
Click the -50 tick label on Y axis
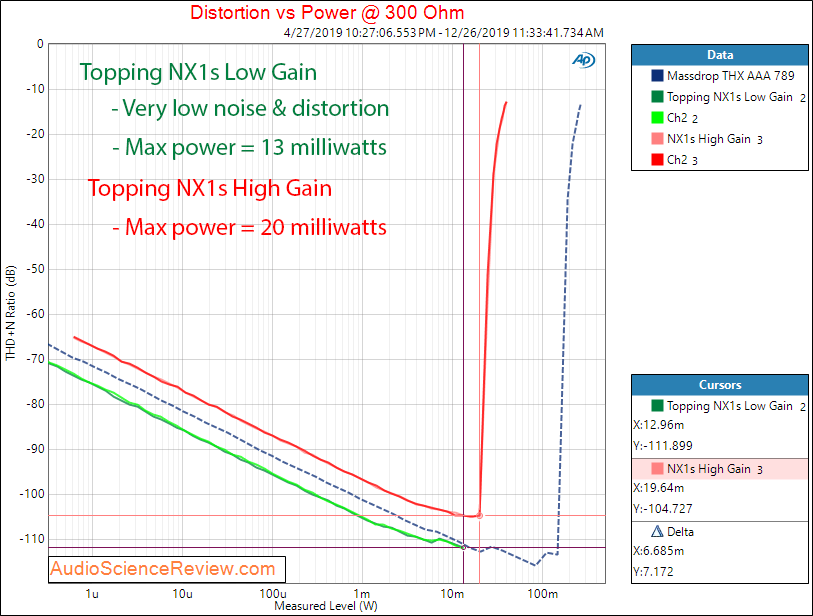point(35,269)
